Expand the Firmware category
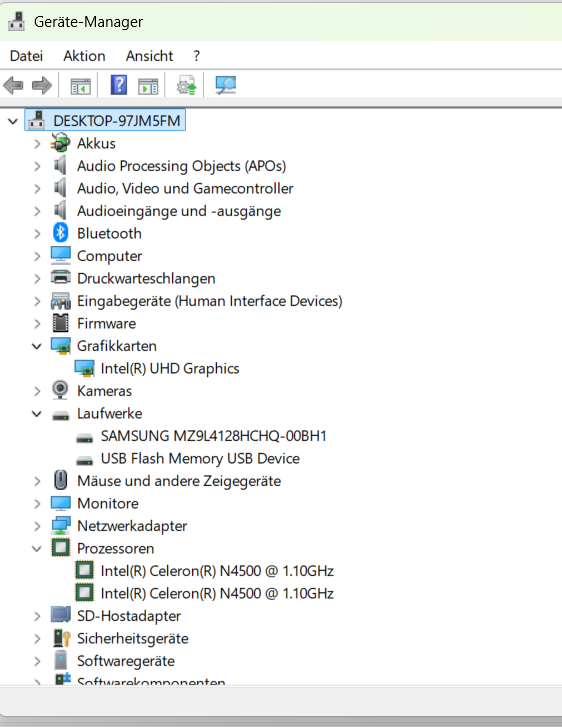The image size is (562, 727). (37, 324)
